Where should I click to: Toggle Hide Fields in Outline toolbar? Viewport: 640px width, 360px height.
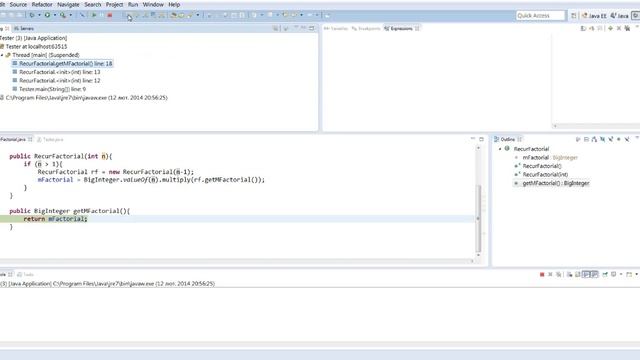(x=602, y=140)
